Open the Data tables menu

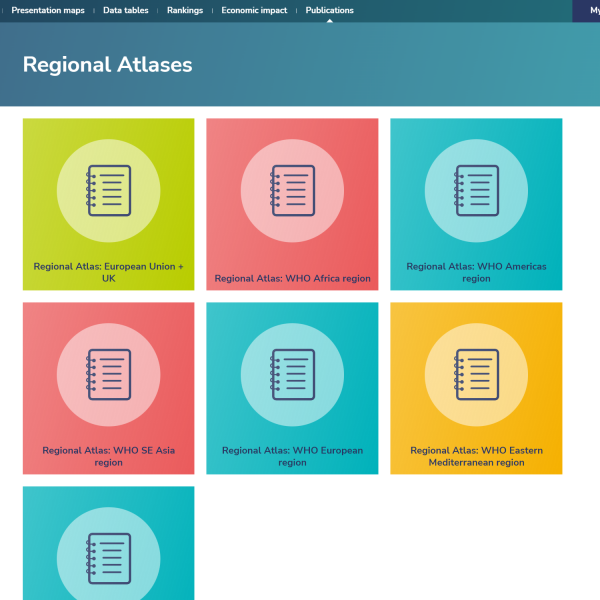(x=126, y=10)
